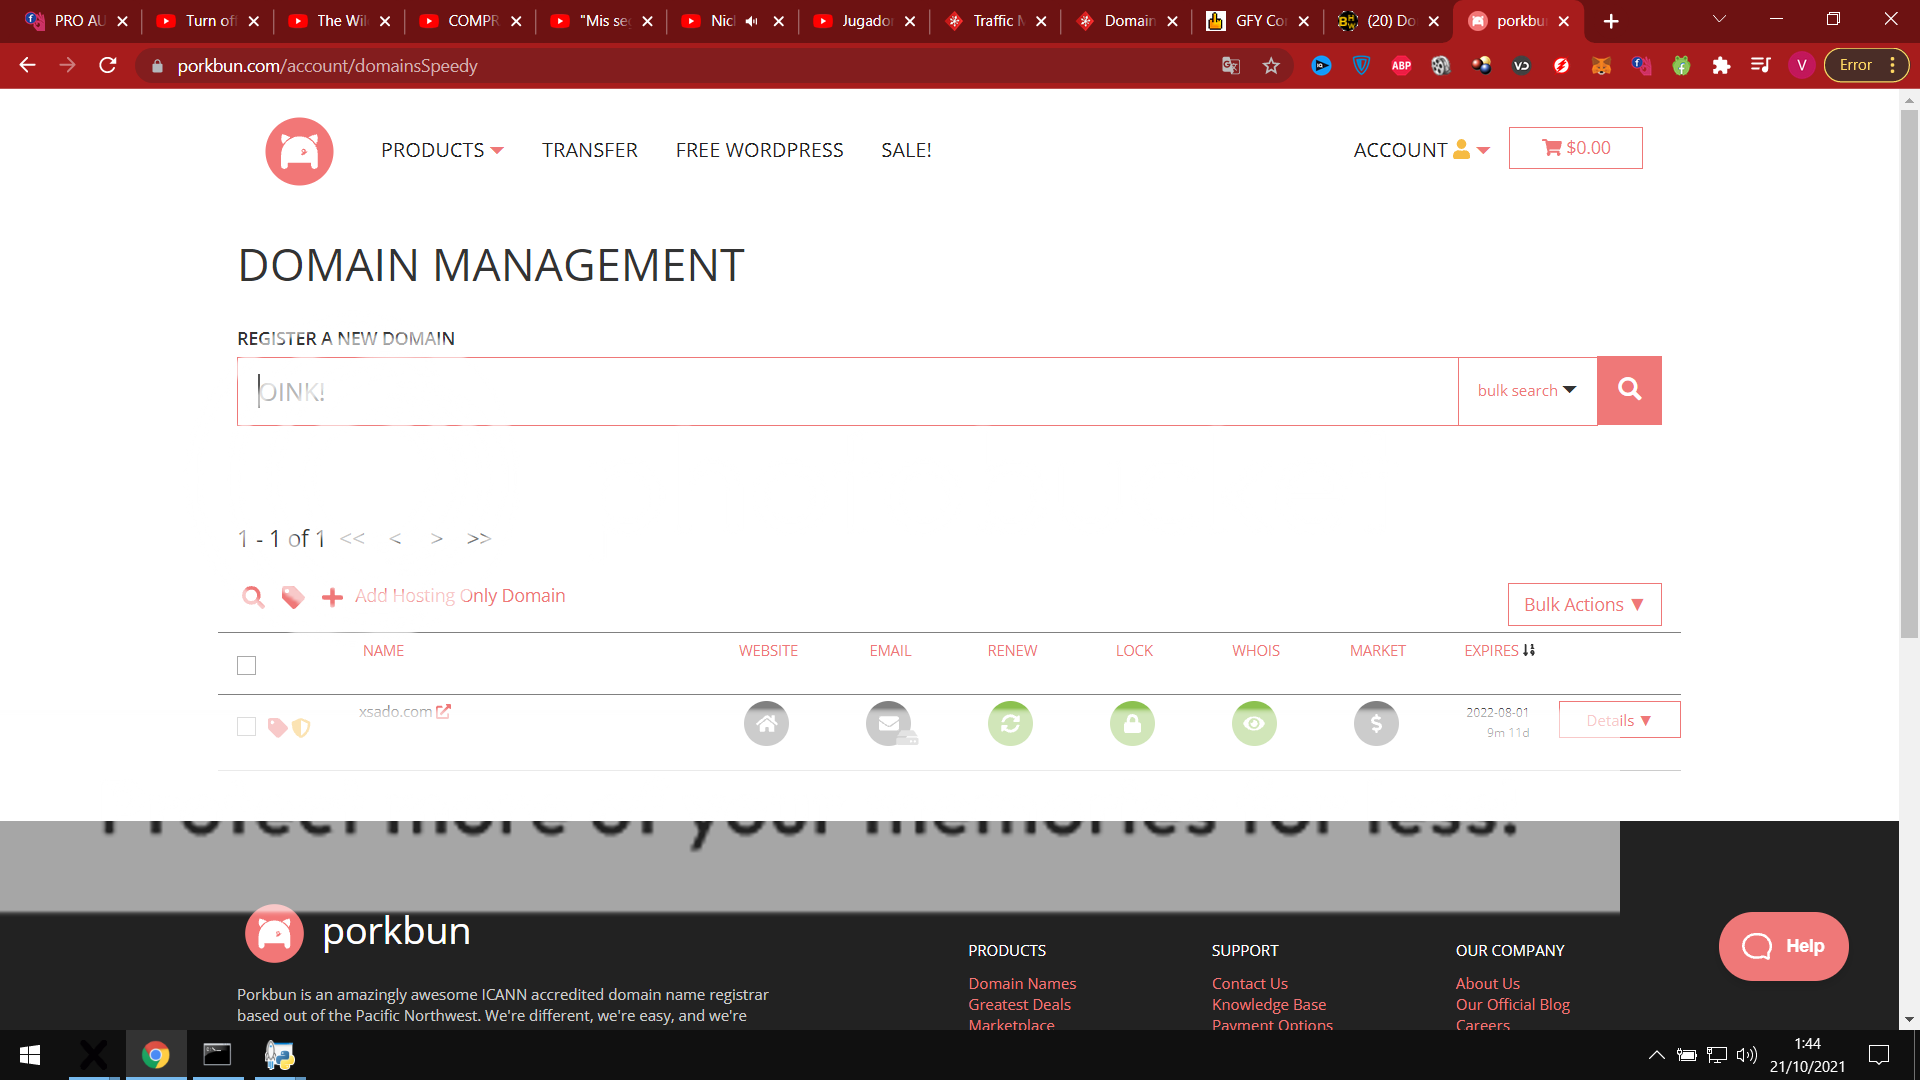This screenshot has width=1920, height=1080.
Task: Go to the TRANSFER menu item
Action: 590,150
